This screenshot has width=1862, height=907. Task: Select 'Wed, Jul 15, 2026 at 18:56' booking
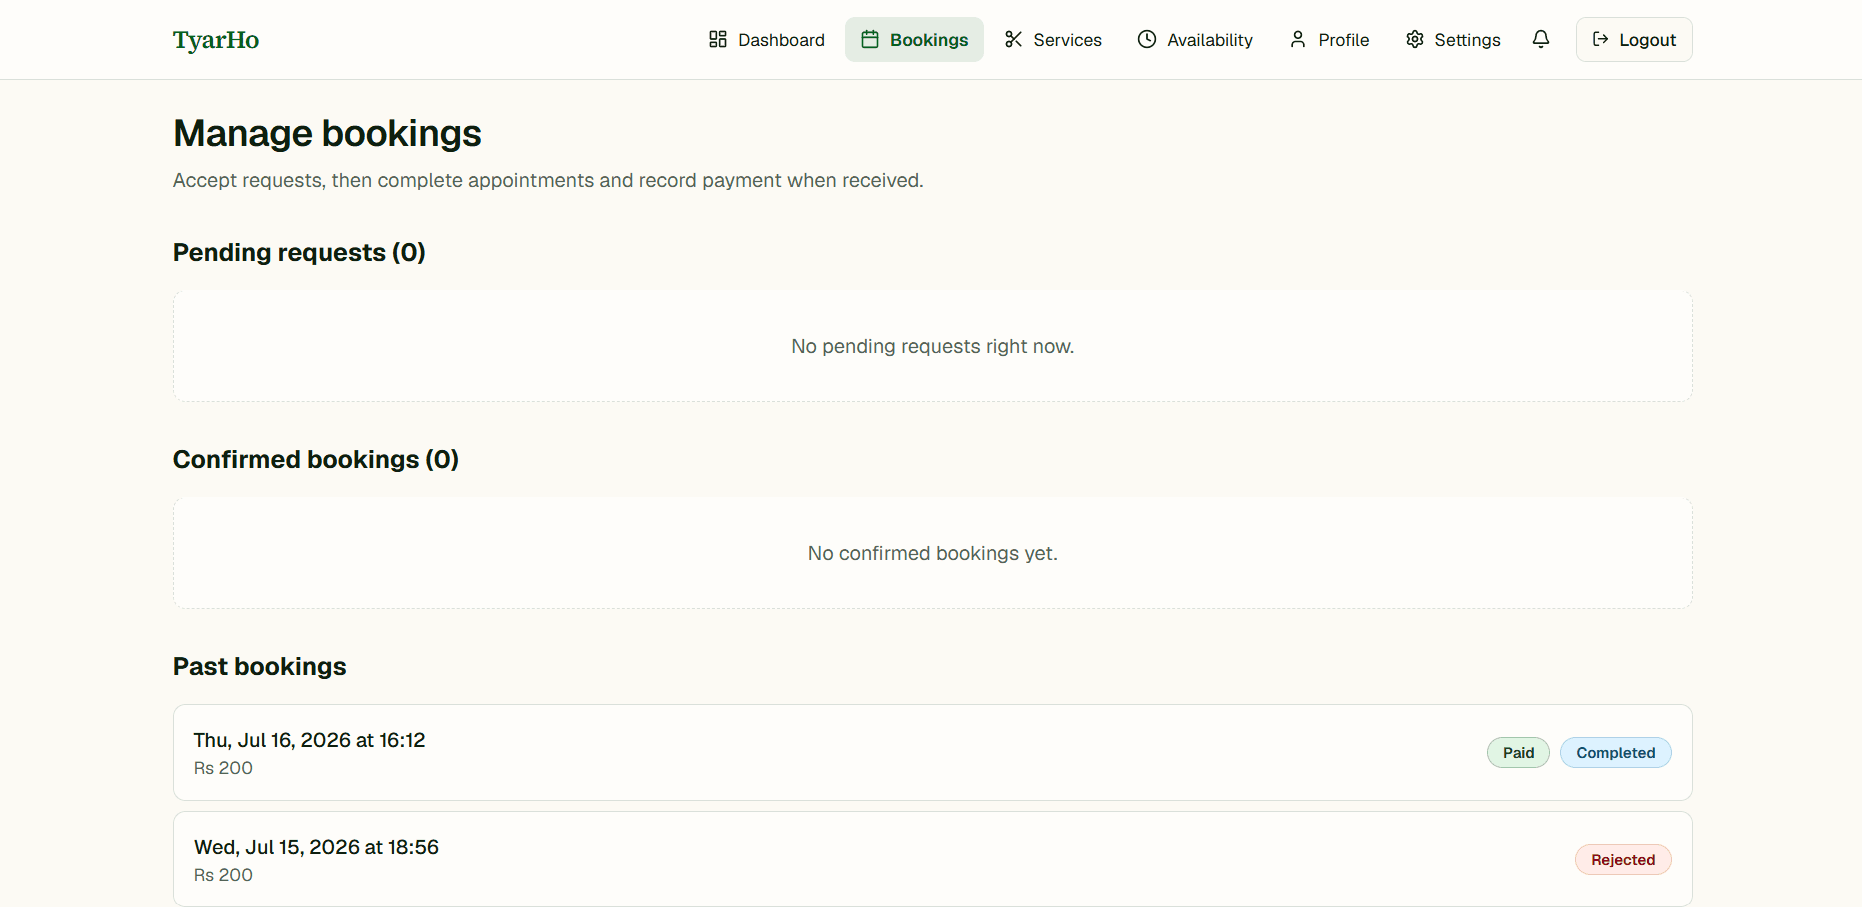coord(932,859)
